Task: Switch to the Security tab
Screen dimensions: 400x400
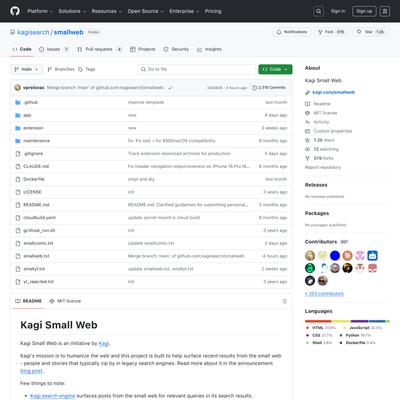Action: tap(176, 49)
